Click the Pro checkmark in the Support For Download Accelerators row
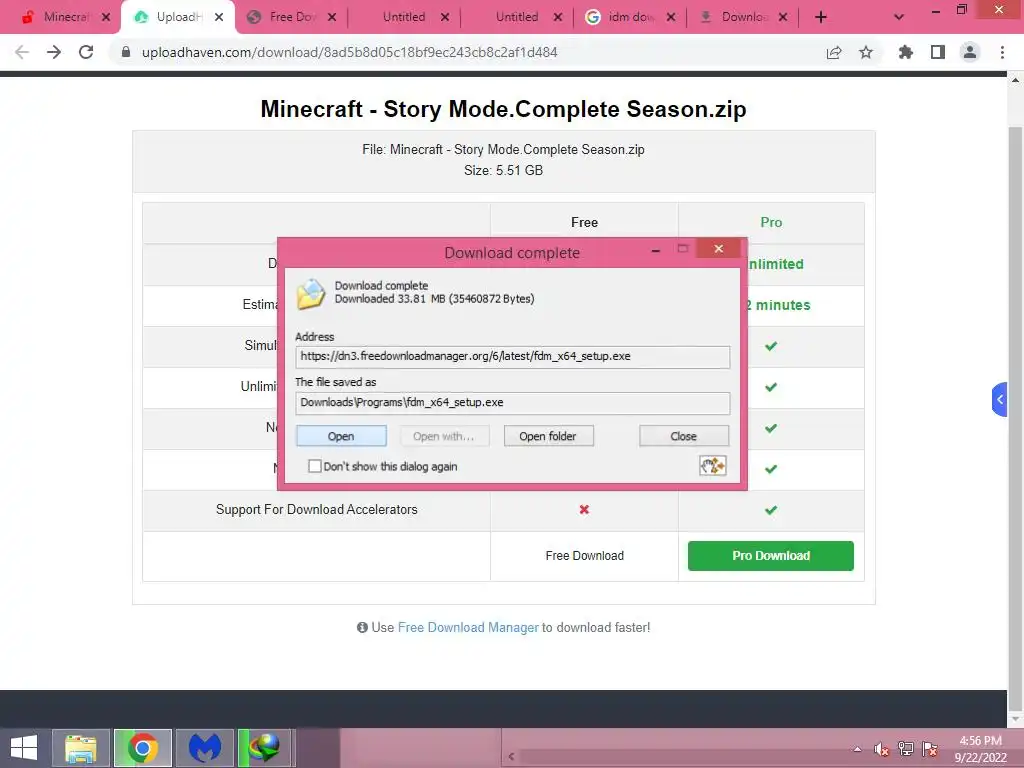This screenshot has height=768, width=1024. tap(771, 510)
